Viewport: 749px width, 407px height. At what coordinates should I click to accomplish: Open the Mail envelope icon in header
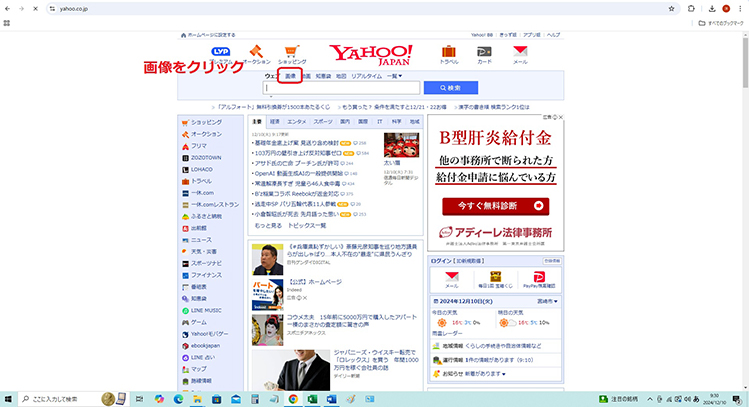[520, 51]
